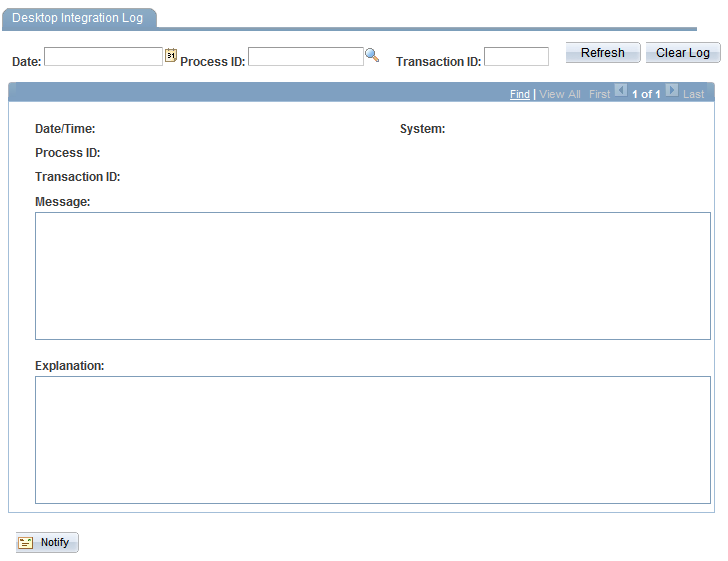Click the View All link
728x561 pixels.
[559, 94]
